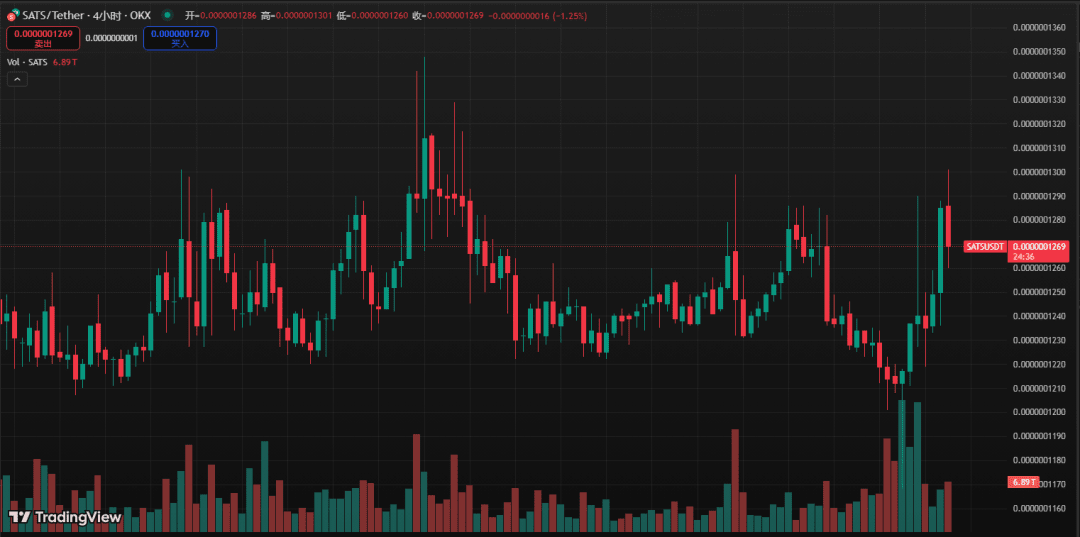Click the Vol legend value 6.89 T

click(x=65, y=63)
